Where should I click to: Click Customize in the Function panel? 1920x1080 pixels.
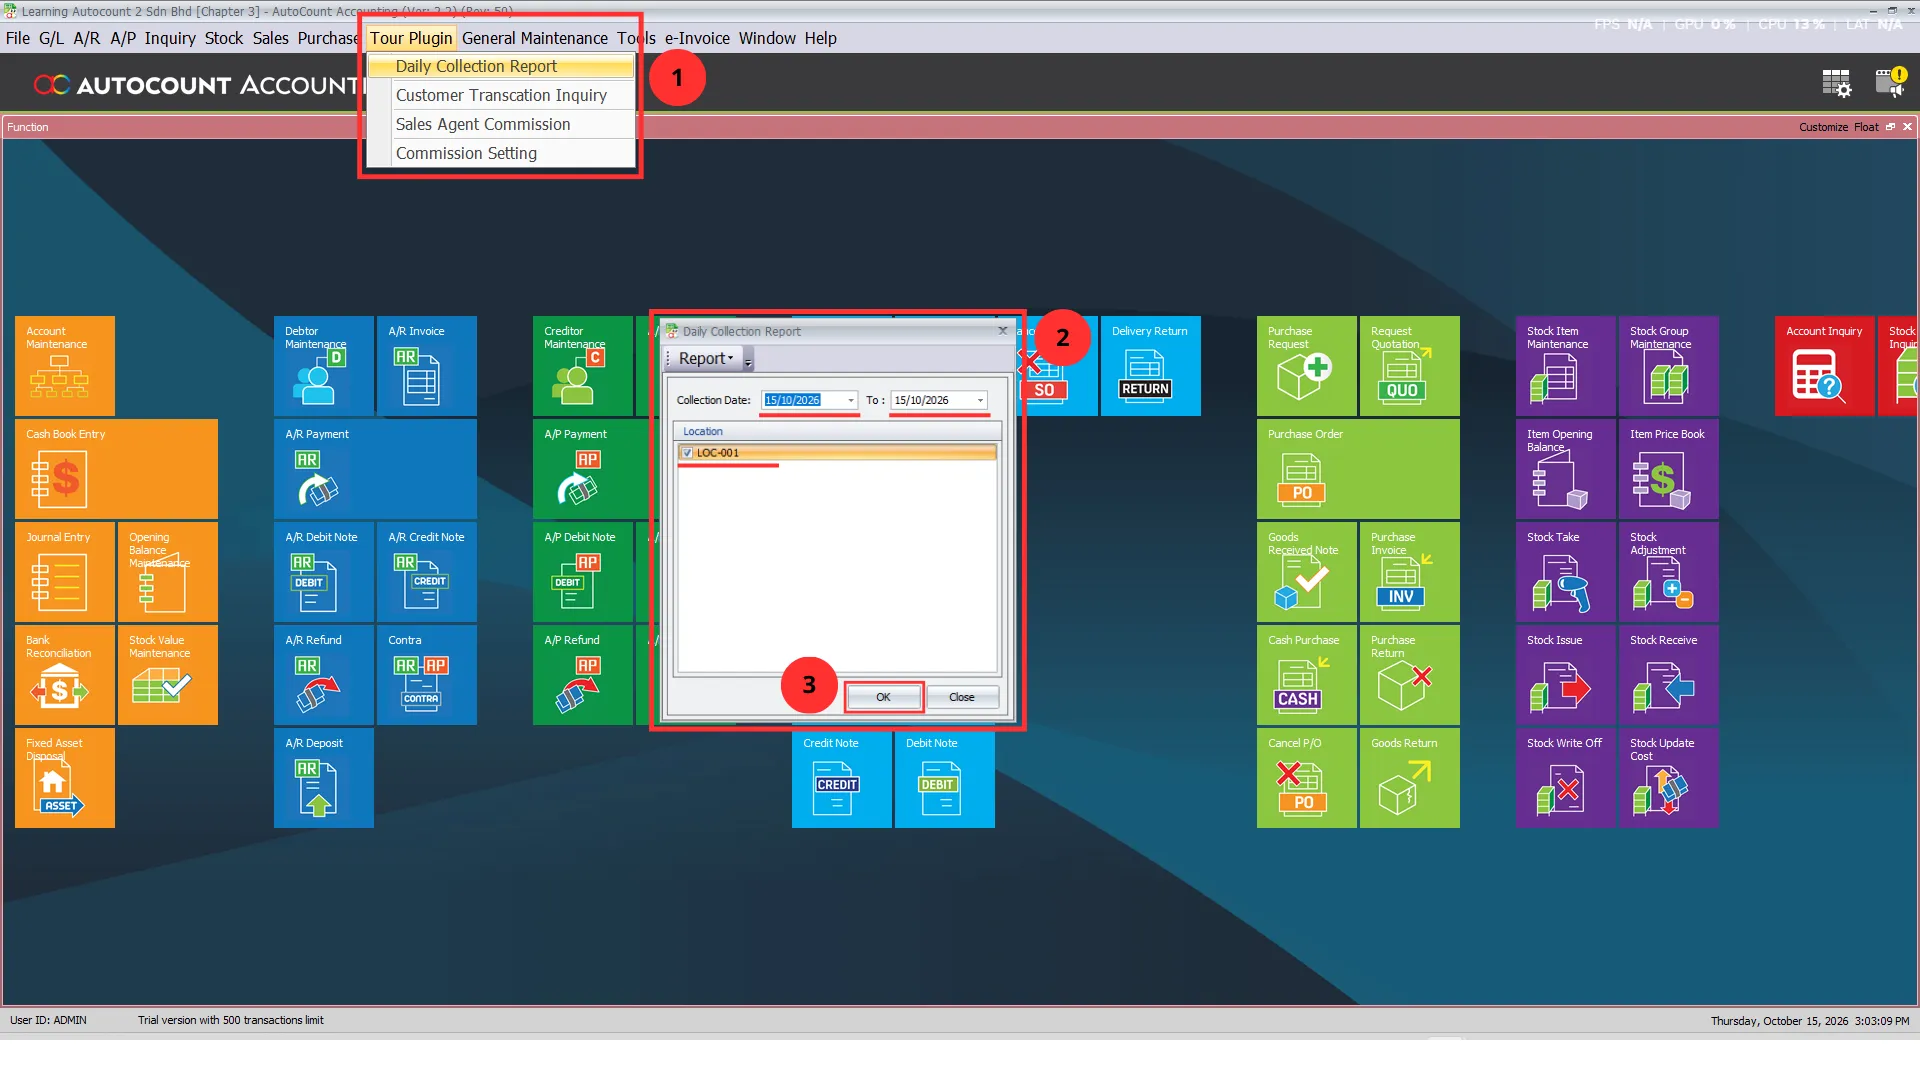(1823, 127)
